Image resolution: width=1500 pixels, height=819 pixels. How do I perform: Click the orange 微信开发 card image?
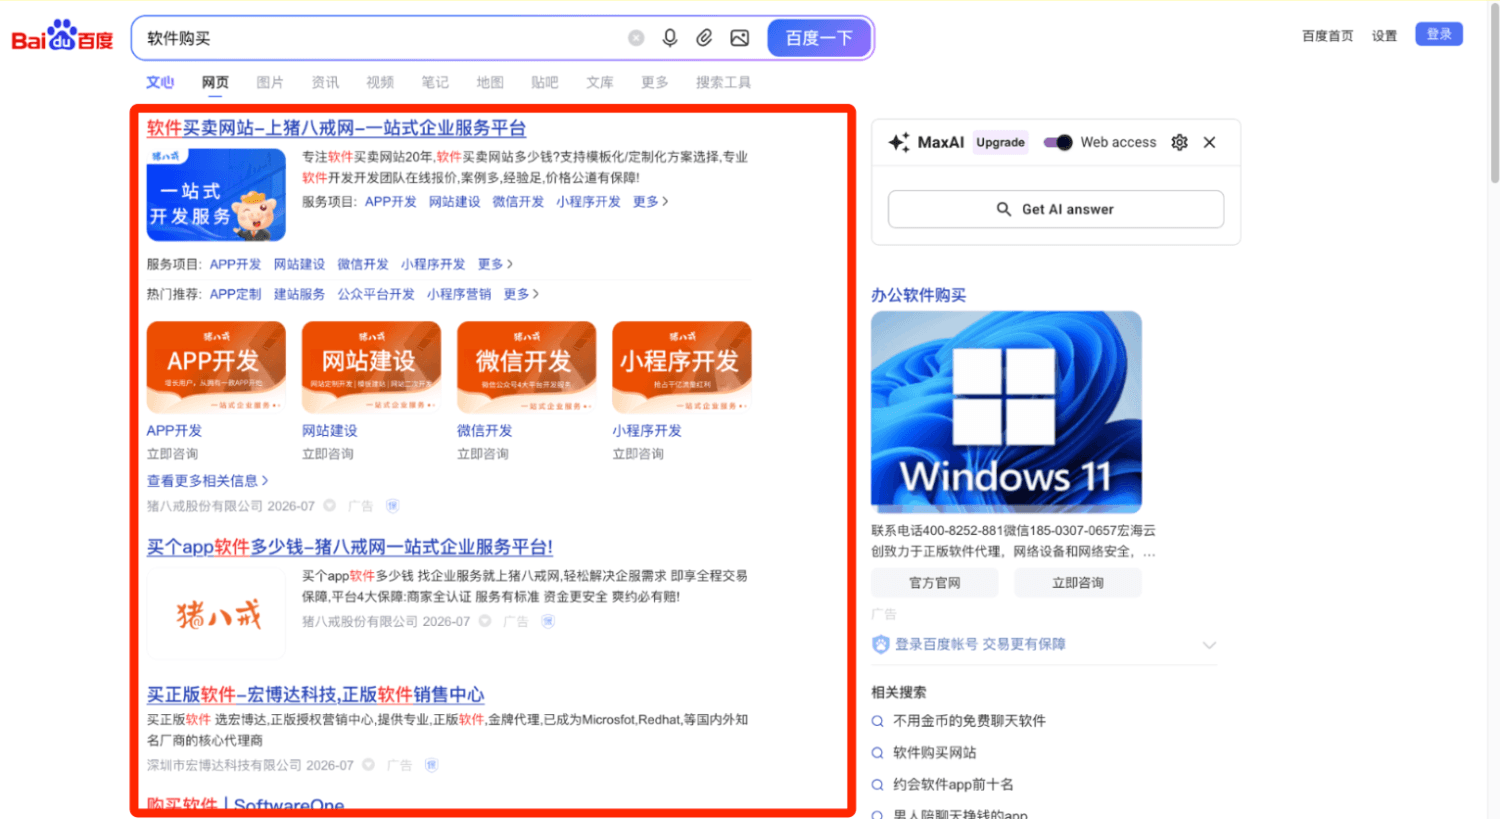coord(526,367)
